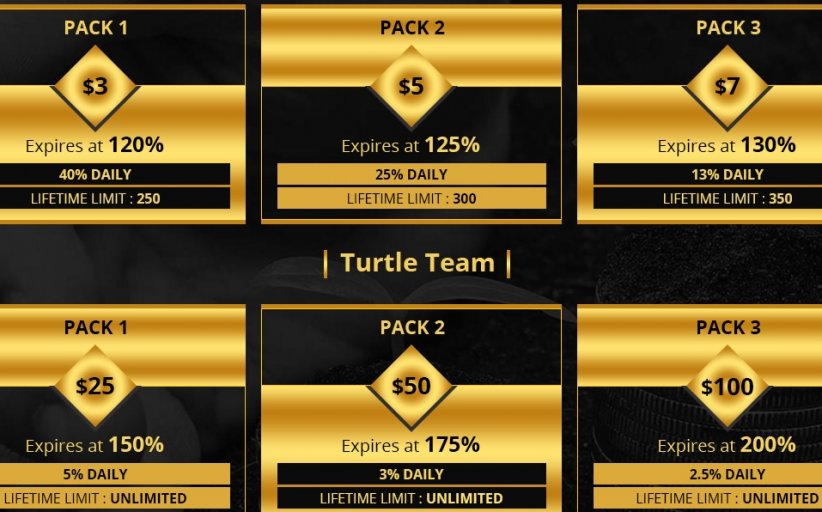Select the 2.5% DAILY bar
The image size is (822, 512).
click(727, 474)
